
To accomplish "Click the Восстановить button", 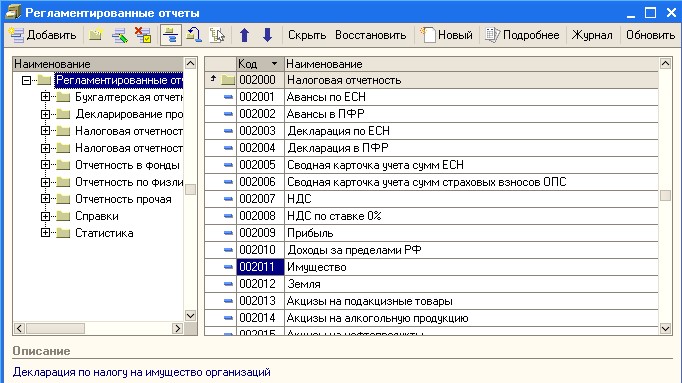I will [x=371, y=35].
